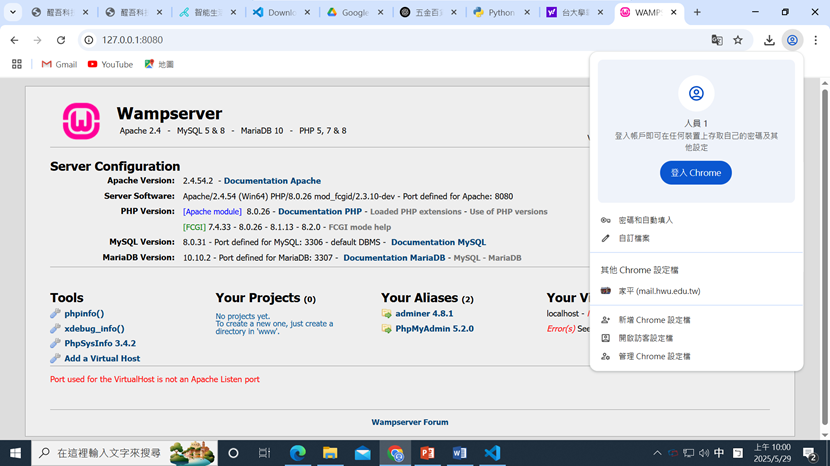This screenshot has height=466, width=830.
Task: Open Documentation PHP link
Action: tap(320, 211)
